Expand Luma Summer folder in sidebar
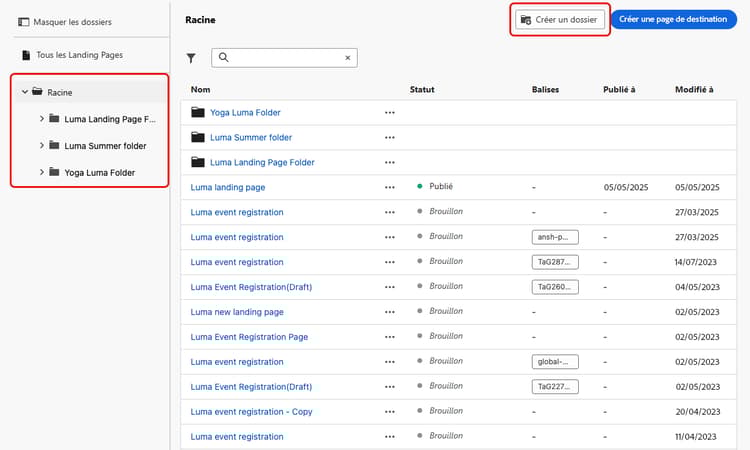750x450 pixels. point(41,145)
